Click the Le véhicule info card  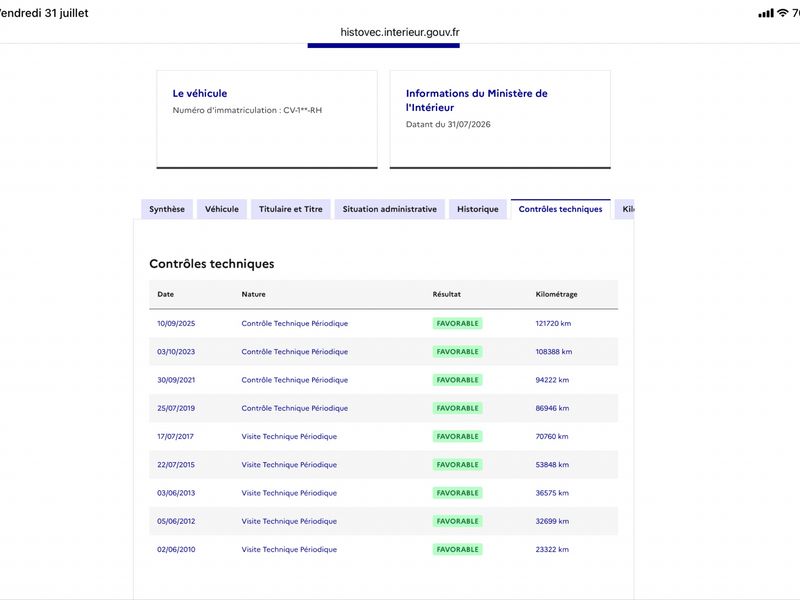coord(267,119)
